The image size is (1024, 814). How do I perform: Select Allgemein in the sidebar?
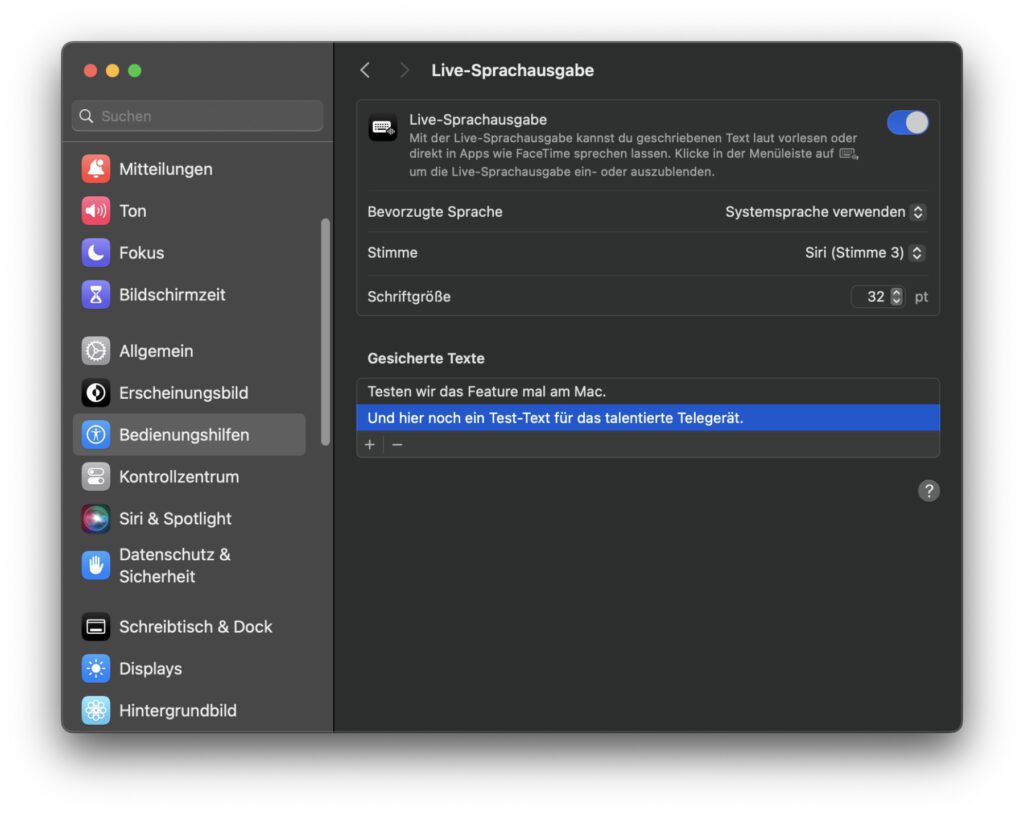156,351
